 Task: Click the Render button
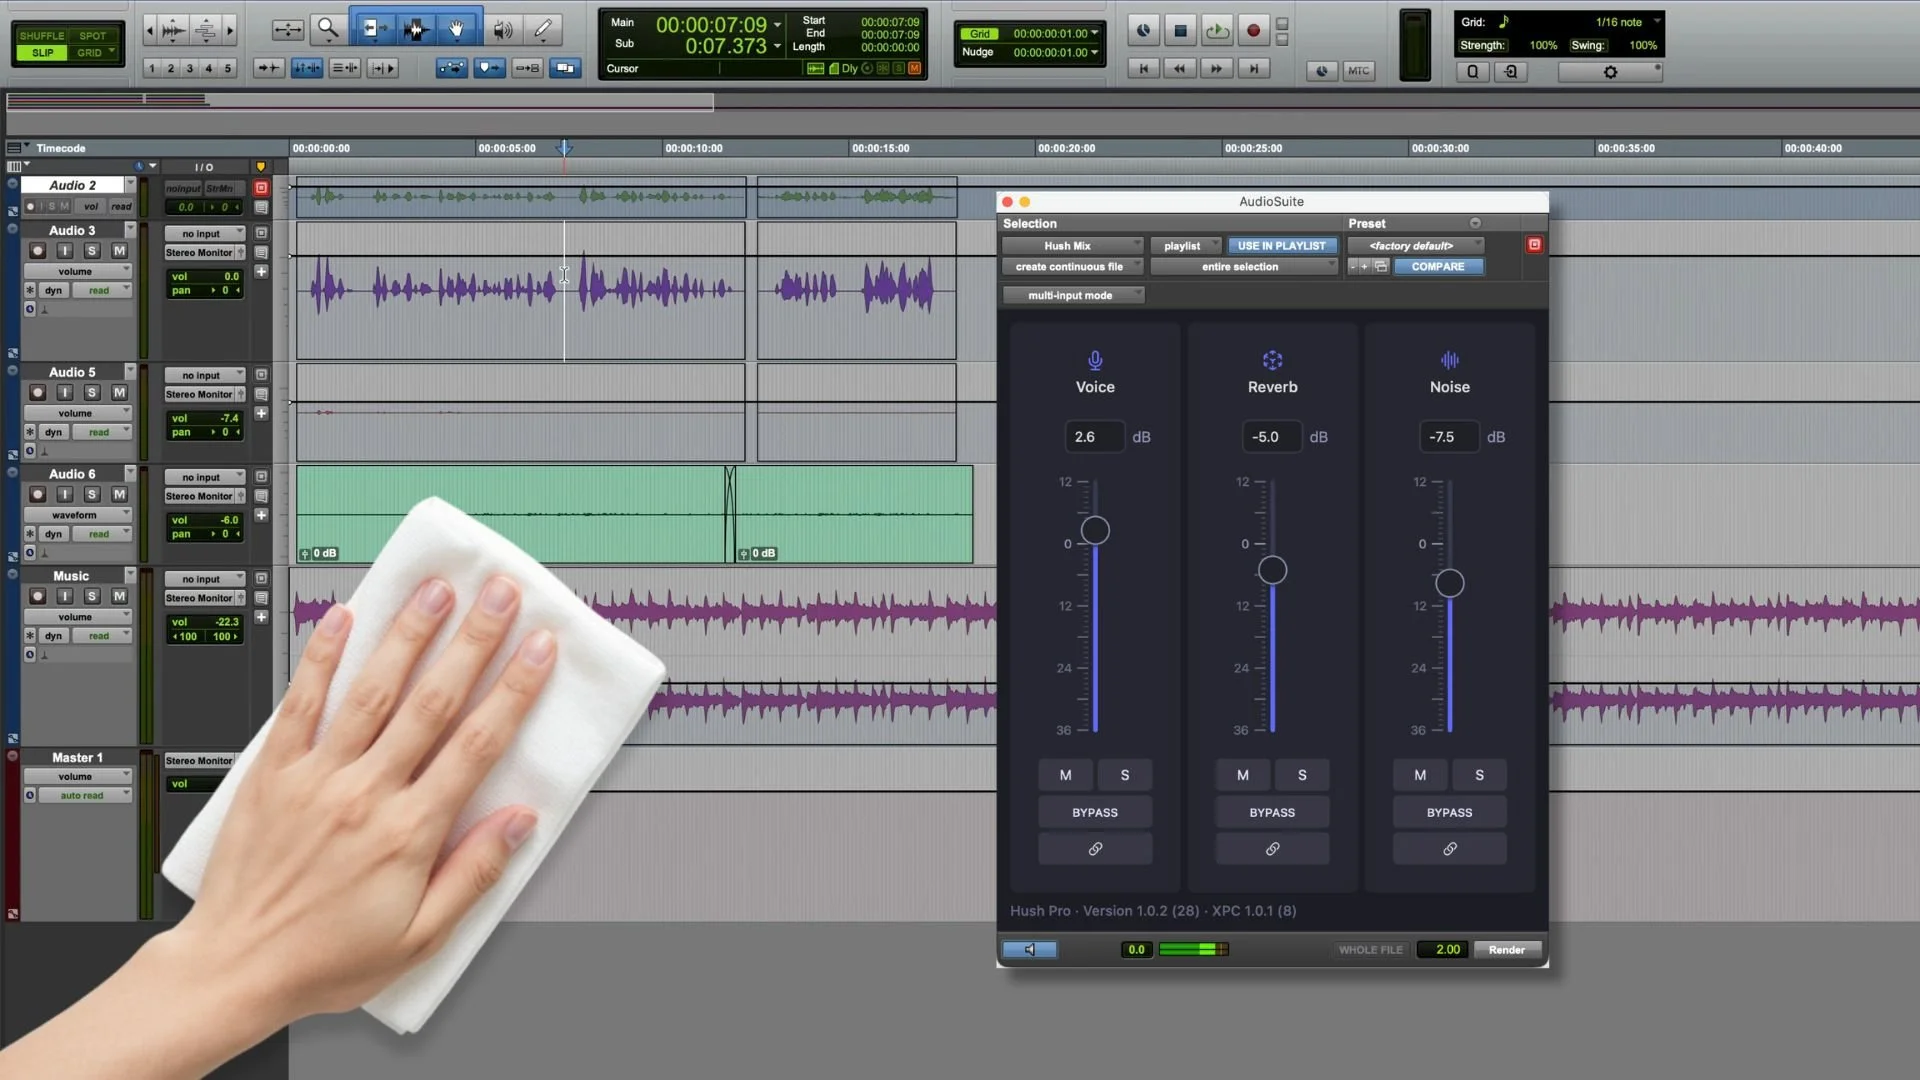click(1506, 950)
